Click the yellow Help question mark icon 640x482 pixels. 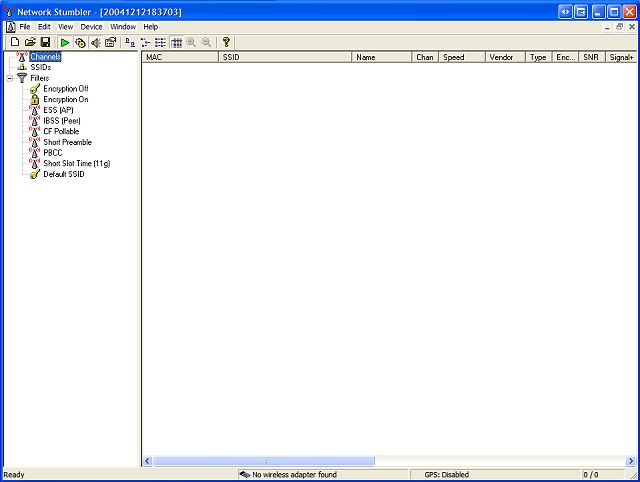226,42
